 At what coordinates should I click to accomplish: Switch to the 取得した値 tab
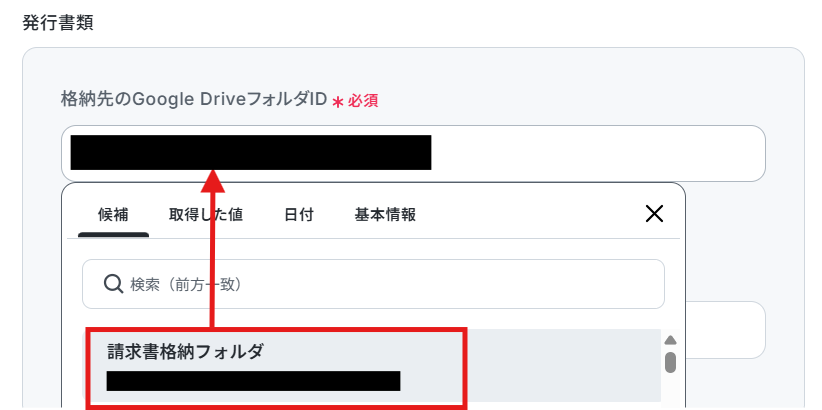click(x=206, y=215)
